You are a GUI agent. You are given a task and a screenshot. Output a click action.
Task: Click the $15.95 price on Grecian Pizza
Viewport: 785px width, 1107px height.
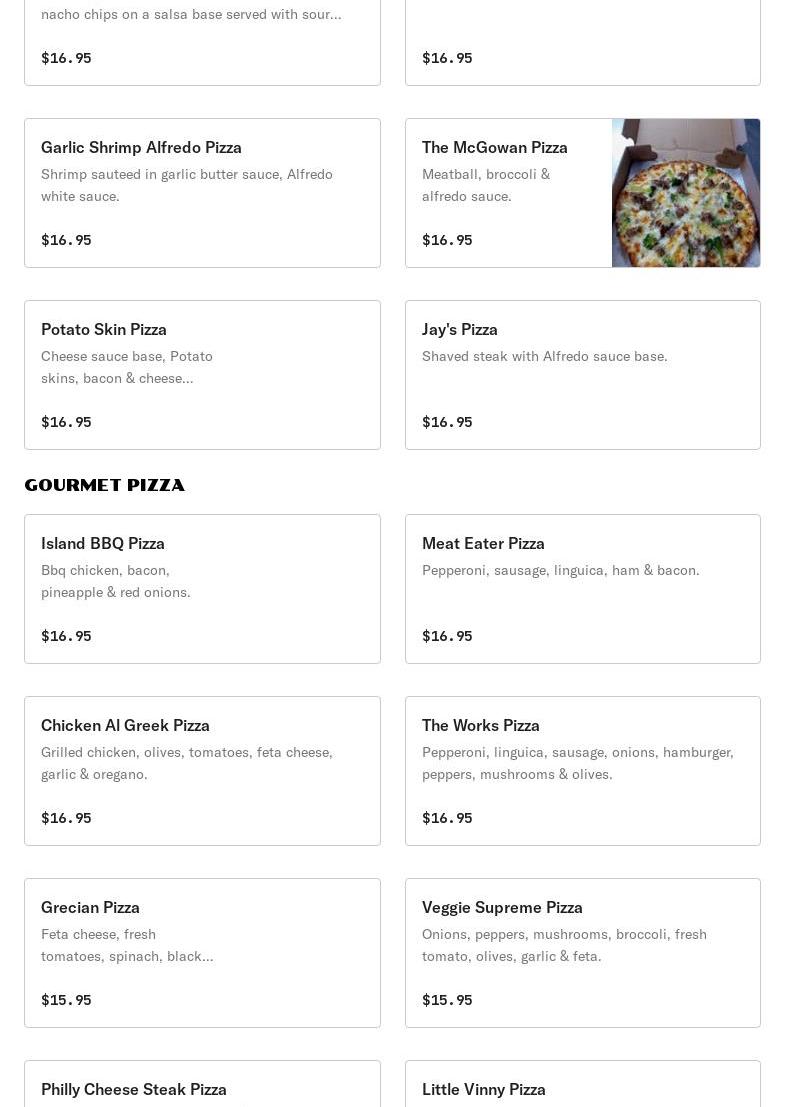(x=66, y=1000)
